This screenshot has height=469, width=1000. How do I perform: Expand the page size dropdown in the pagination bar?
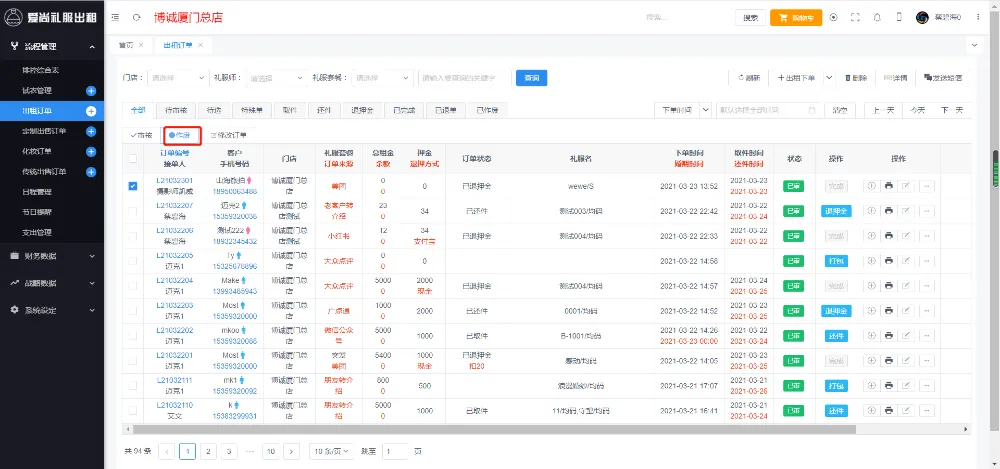click(x=331, y=451)
